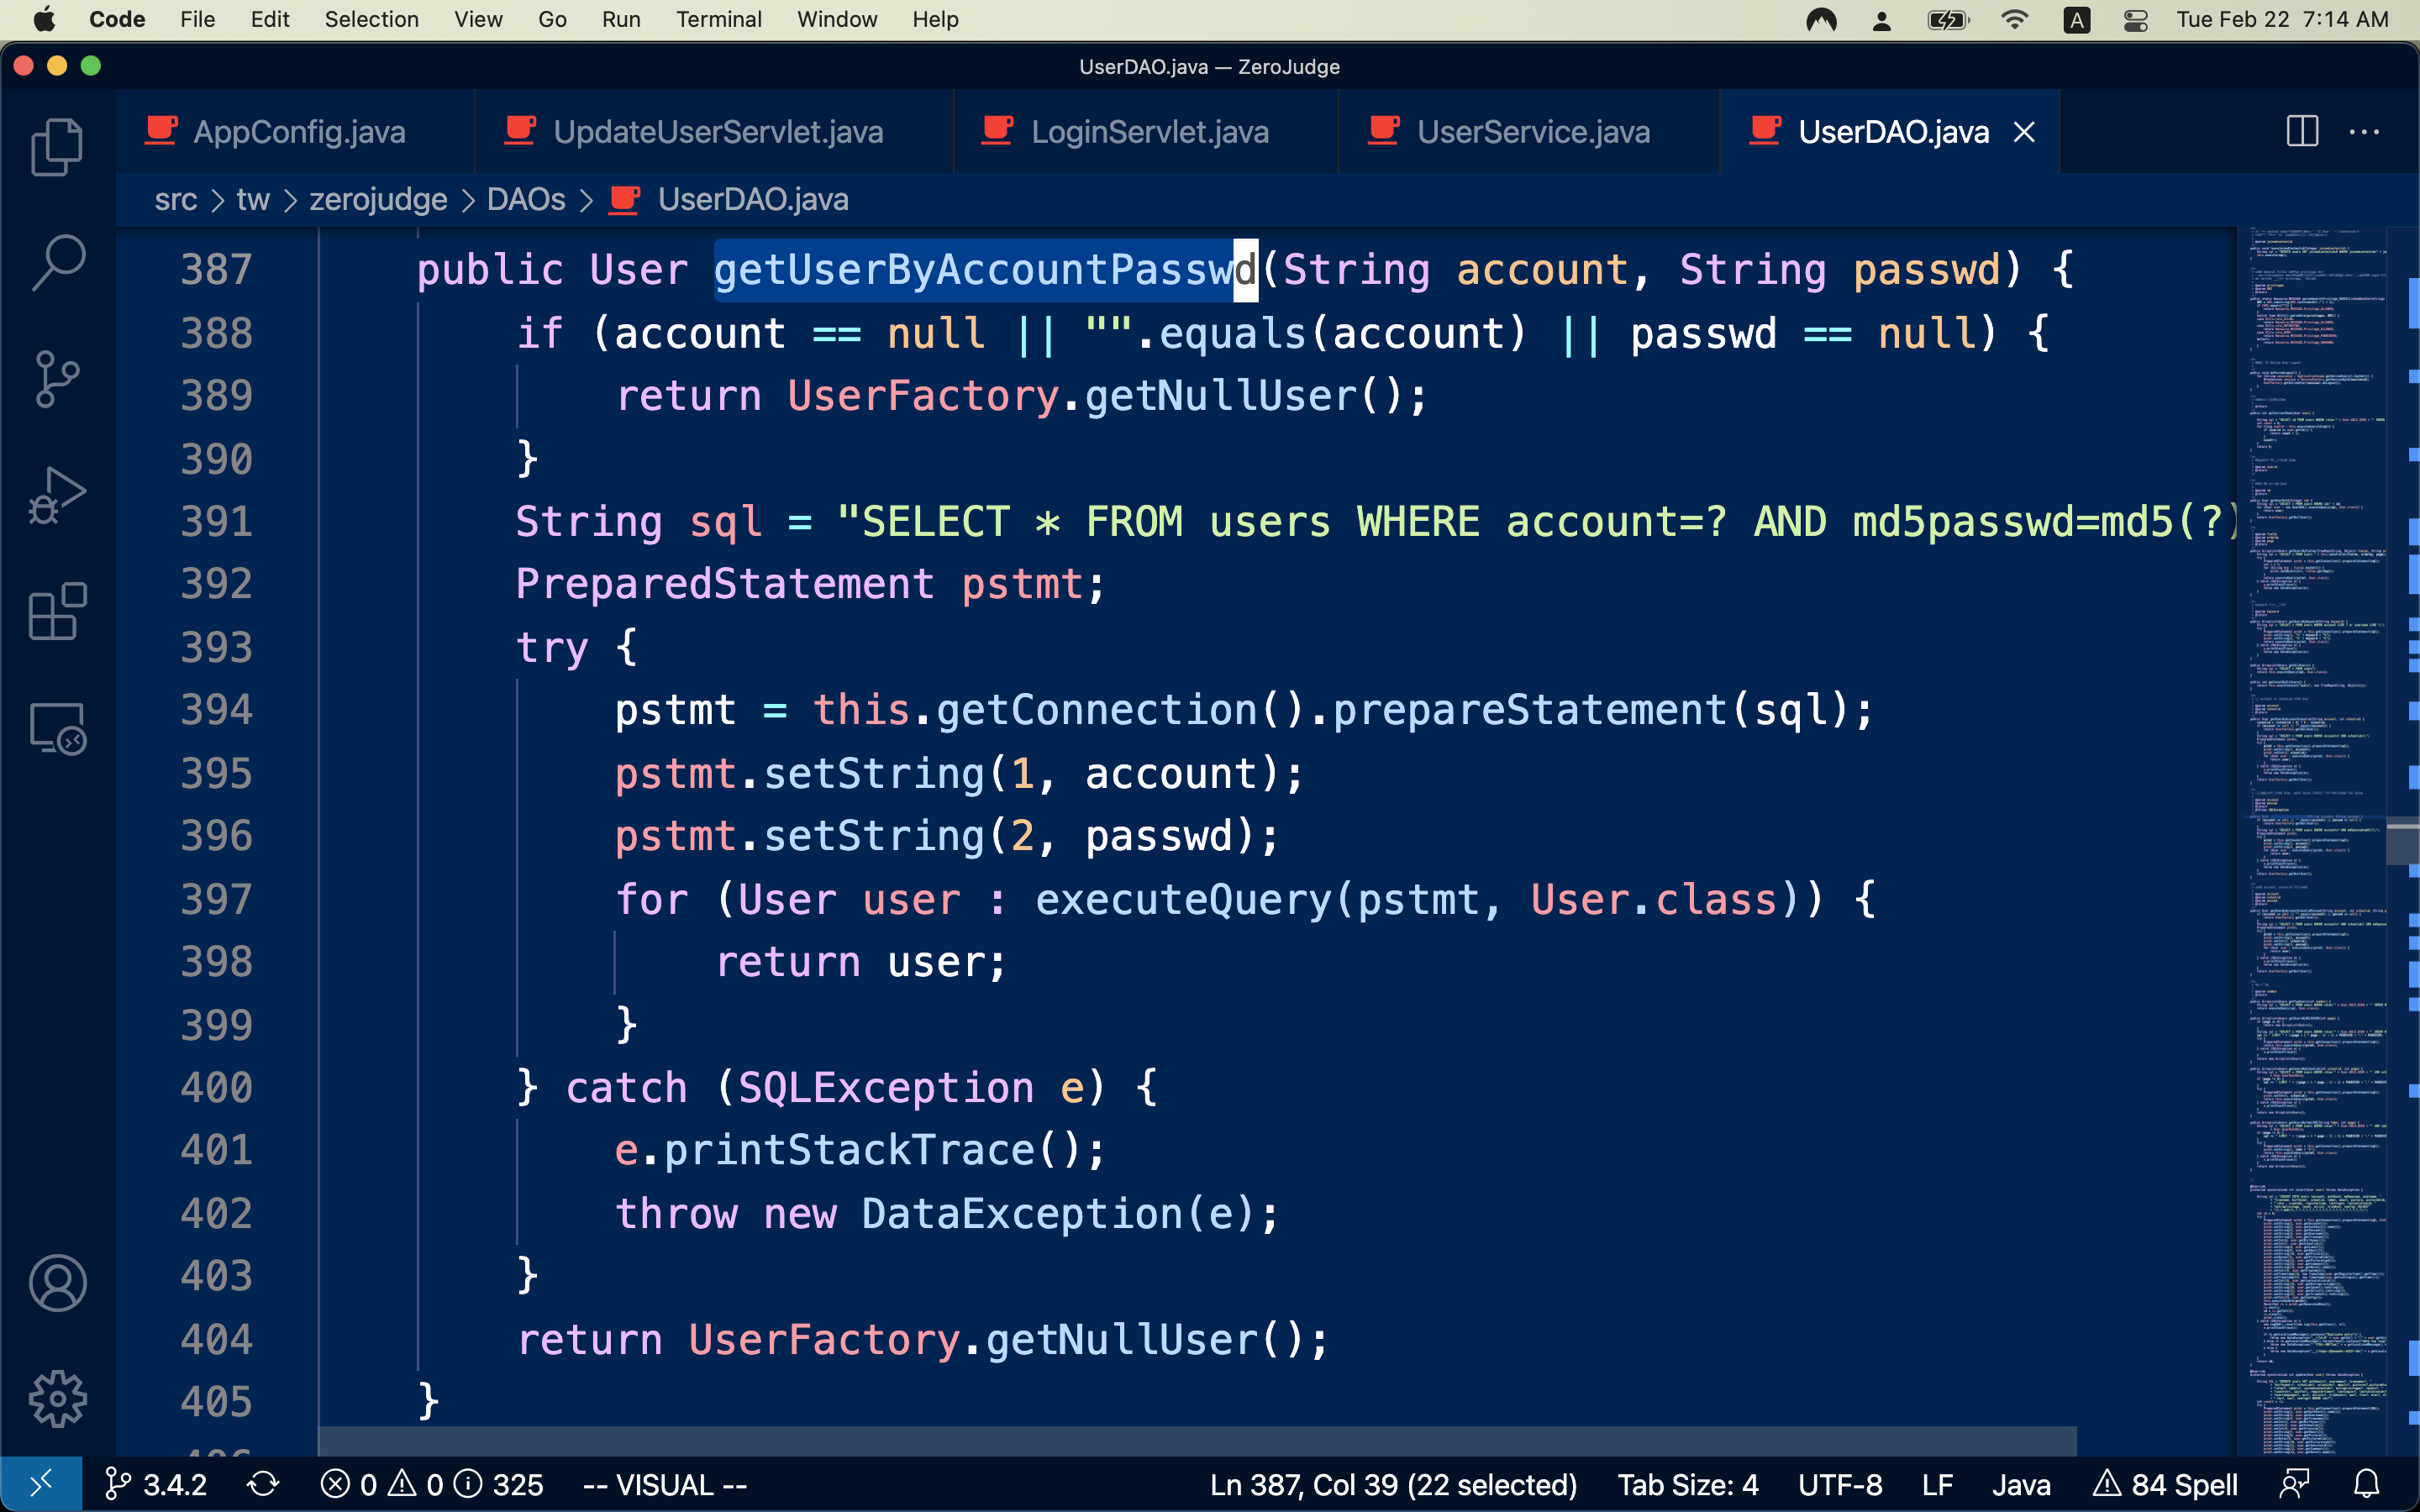Click the DAOs breadcrumb
Image resolution: width=2420 pixels, height=1512 pixels.
pyautogui.click(x=526, y=199)
